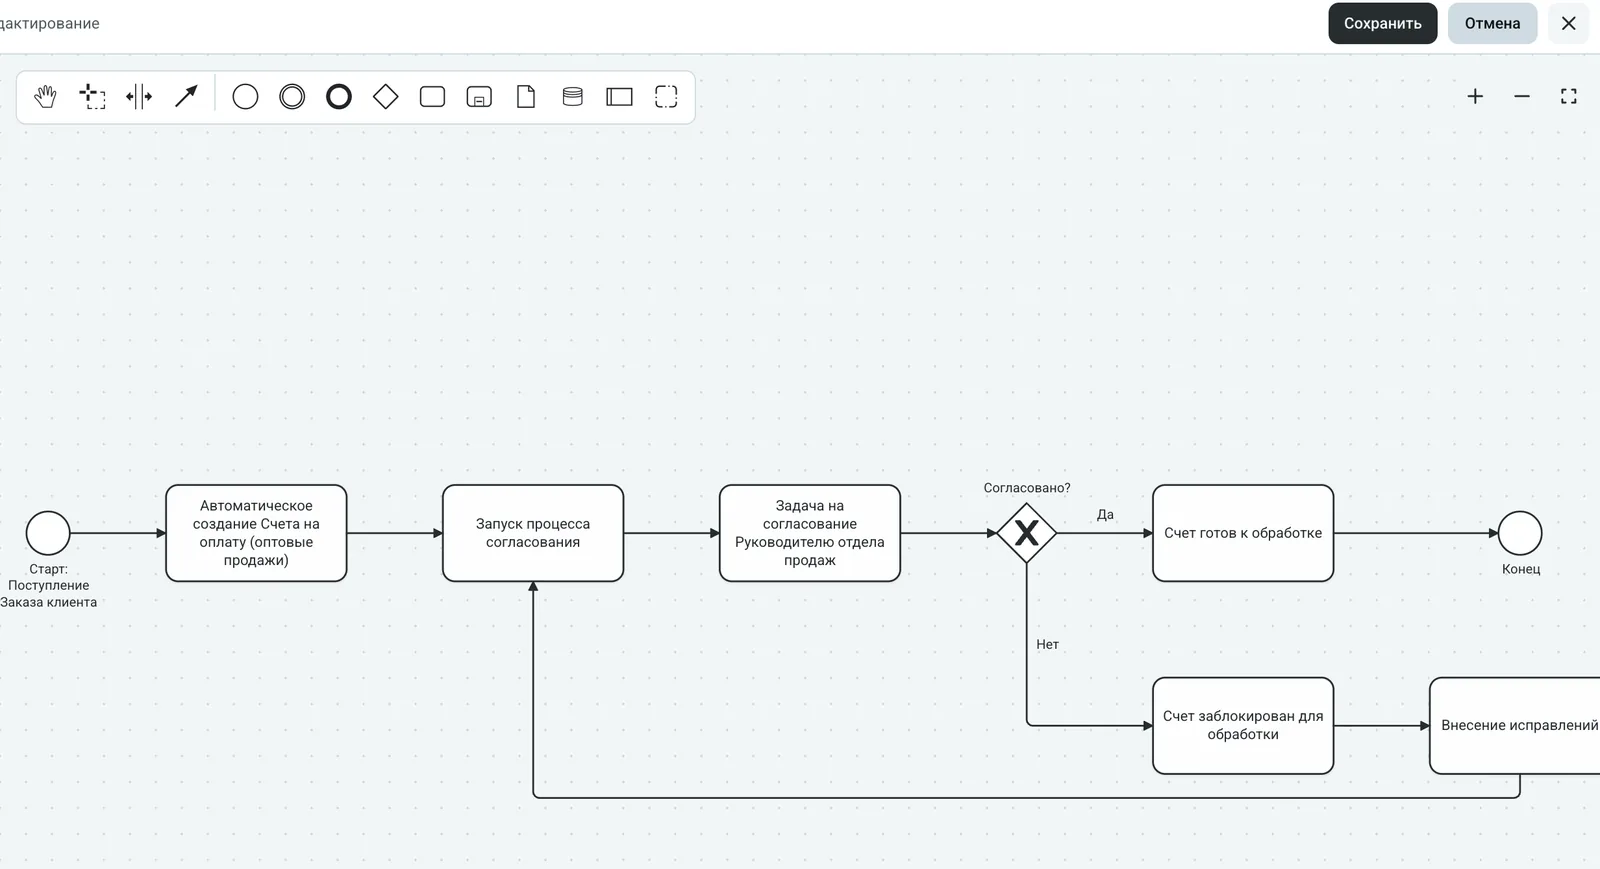The width and height of the screenshot is (1600, 869).
Task: Add an end event from the palette
Action: pos(339,97)
